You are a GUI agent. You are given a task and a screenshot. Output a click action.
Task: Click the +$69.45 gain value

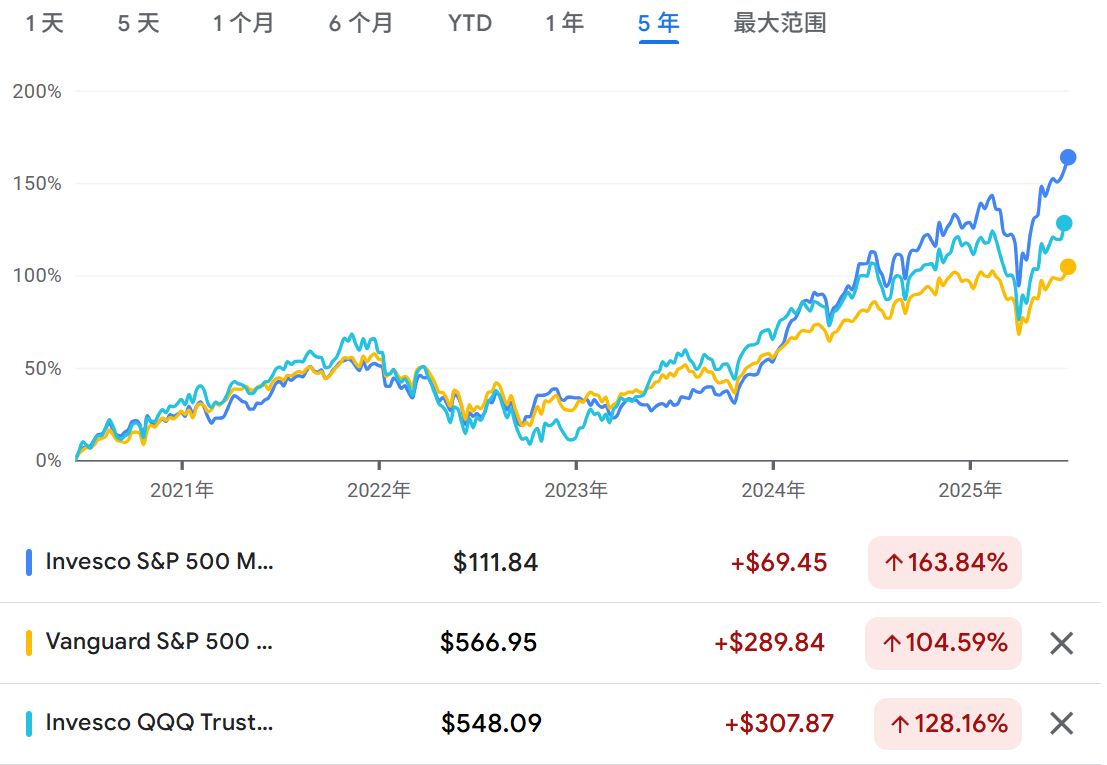point(779,562)
